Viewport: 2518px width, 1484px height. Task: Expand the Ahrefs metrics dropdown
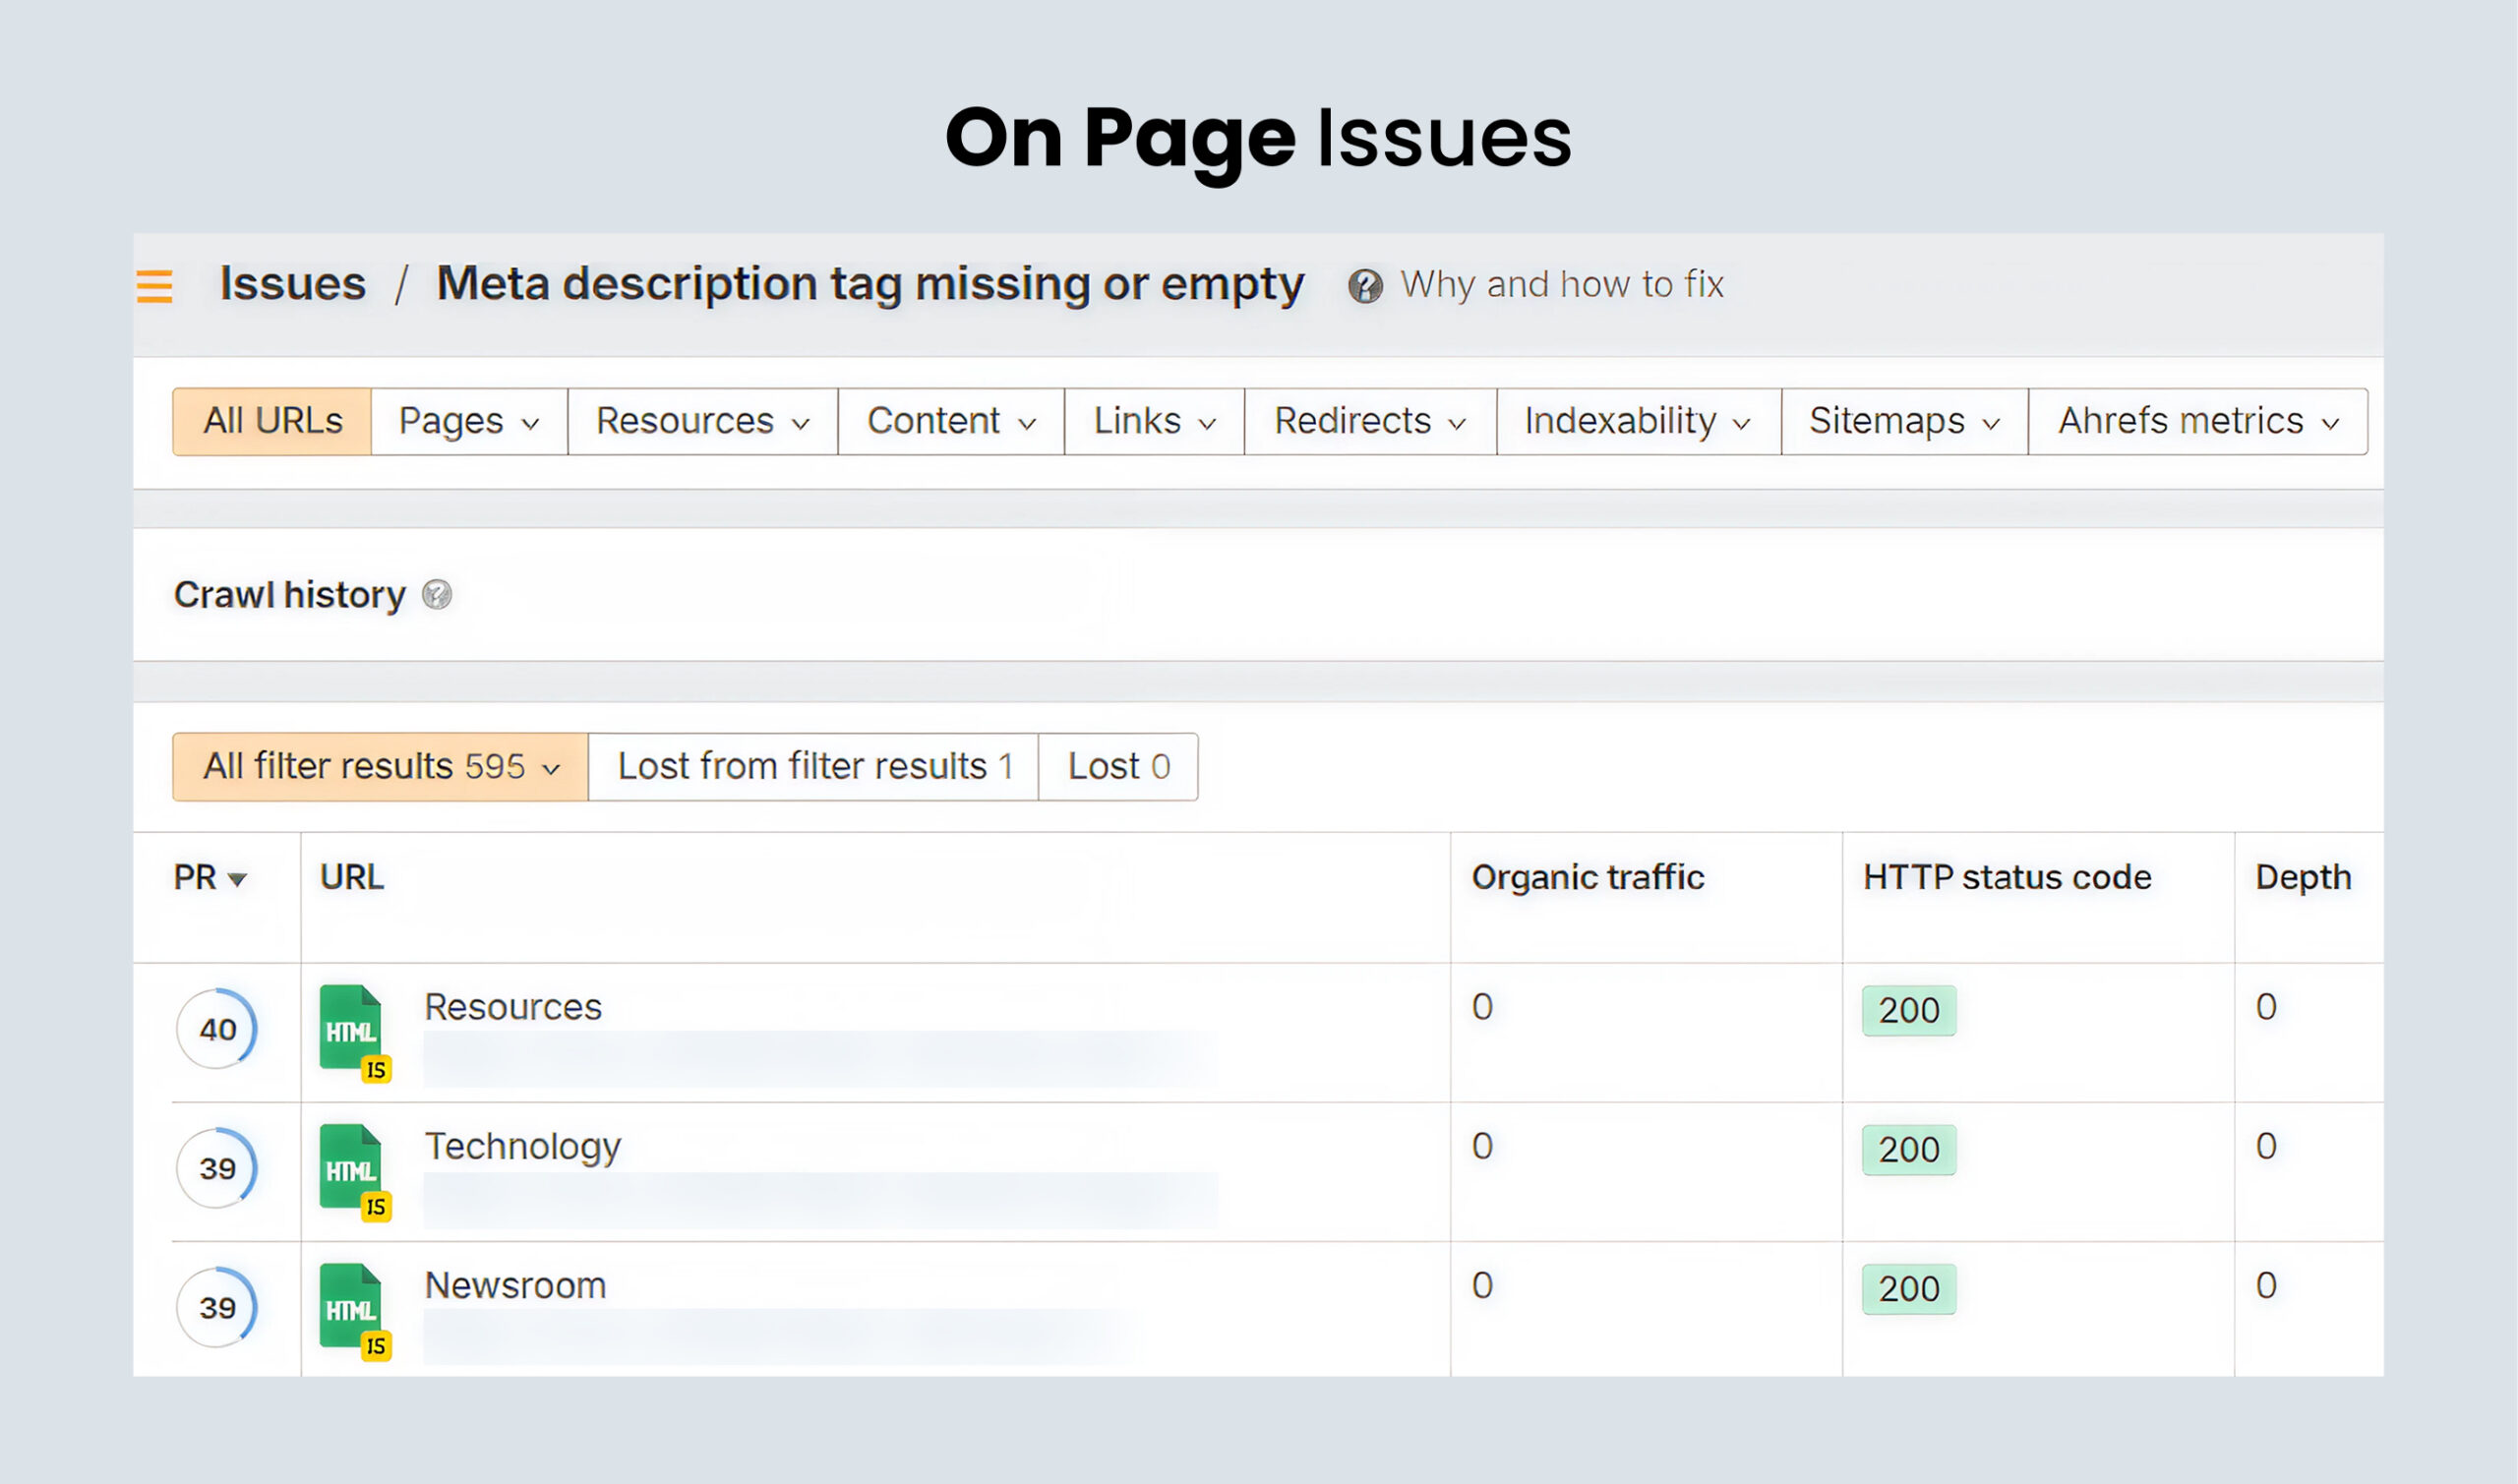[2196, 421]
